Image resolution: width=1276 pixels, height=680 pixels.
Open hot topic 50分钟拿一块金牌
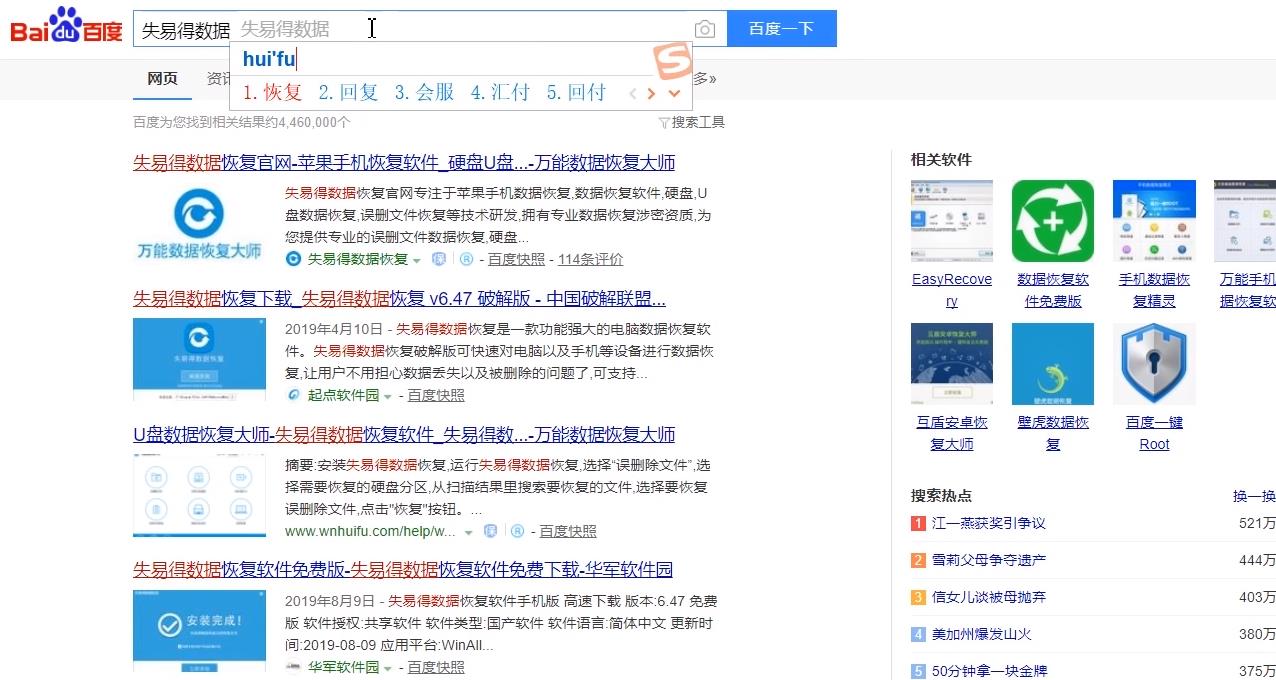(989, 671)
